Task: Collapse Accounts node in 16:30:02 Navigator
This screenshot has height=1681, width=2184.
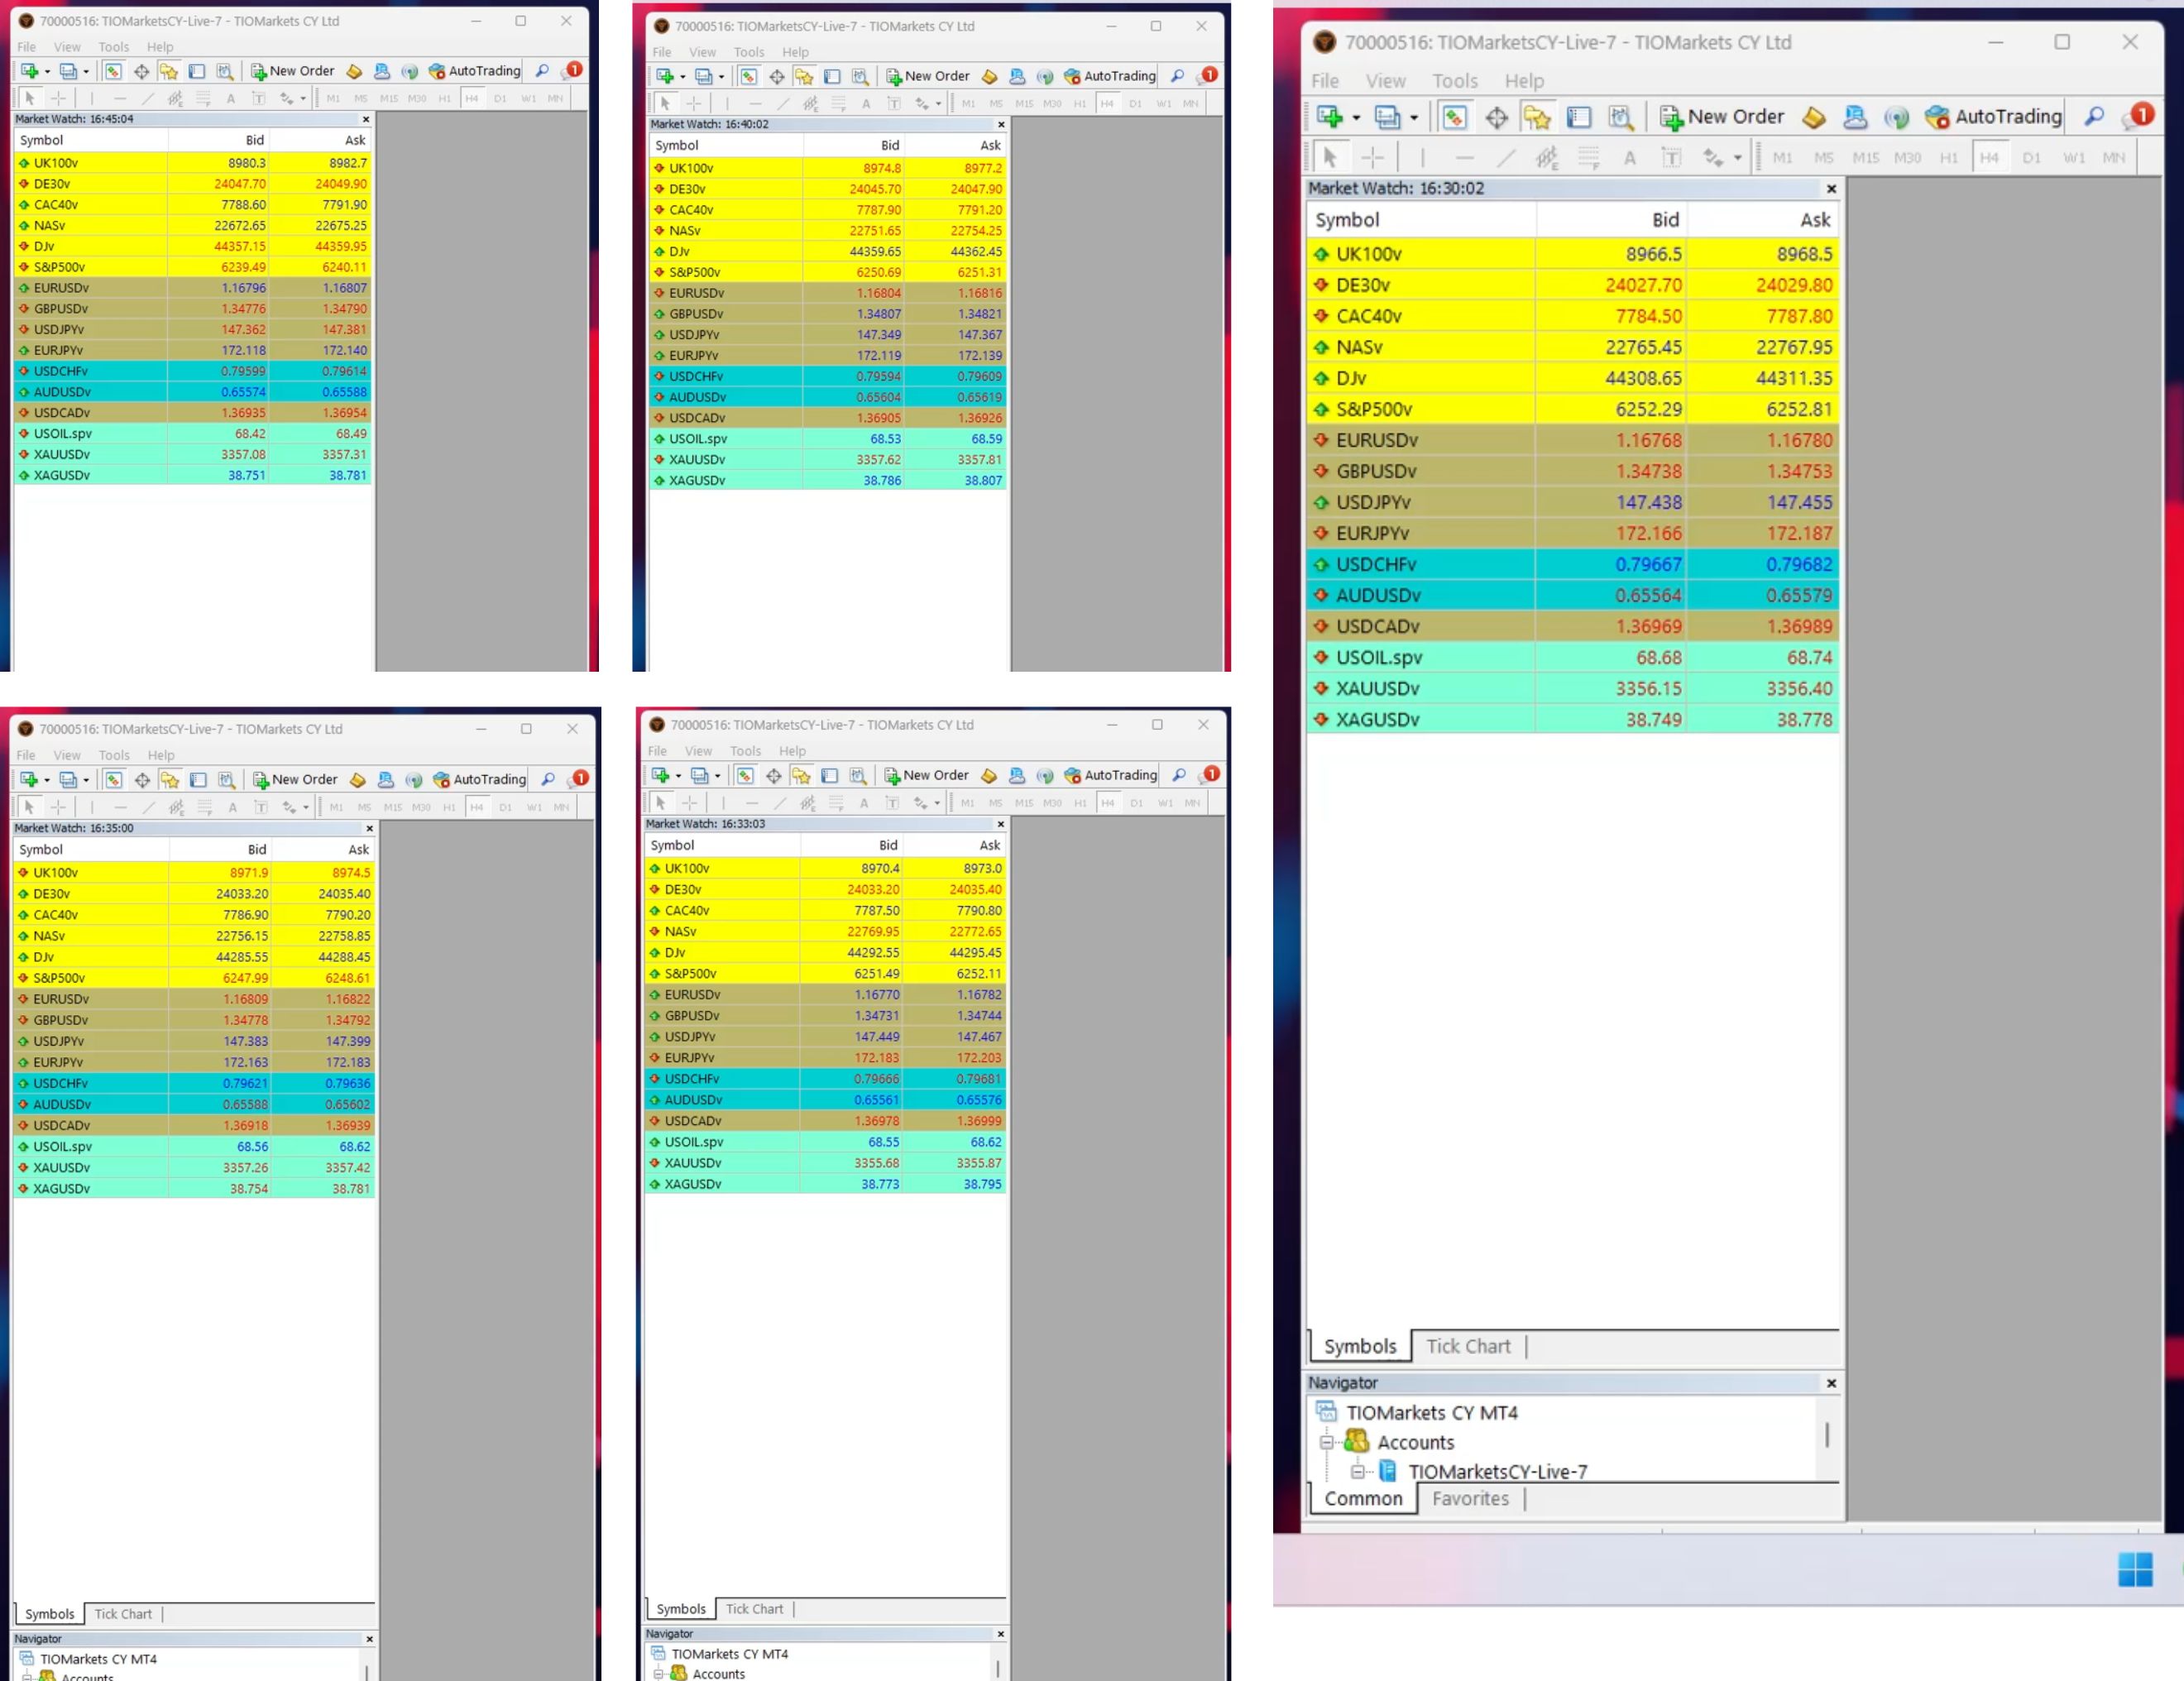Action: 1327,1442
